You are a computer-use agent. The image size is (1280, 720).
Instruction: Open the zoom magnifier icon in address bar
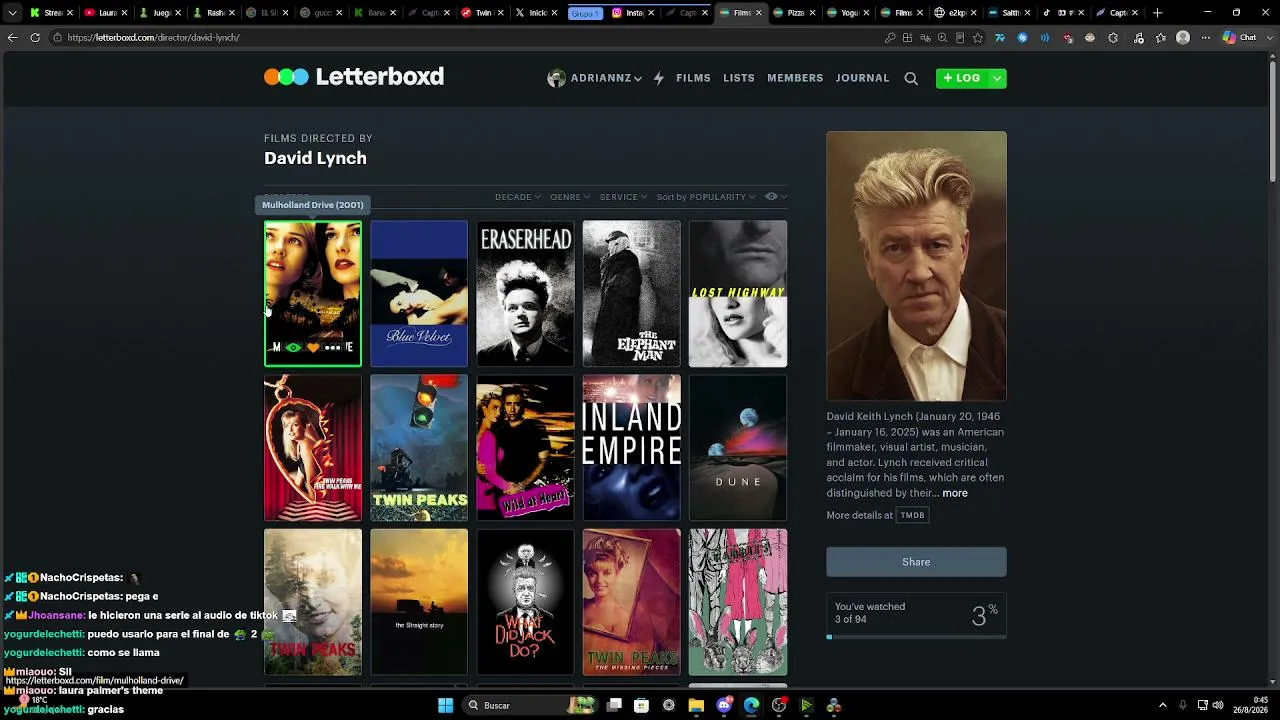(942, 38)
